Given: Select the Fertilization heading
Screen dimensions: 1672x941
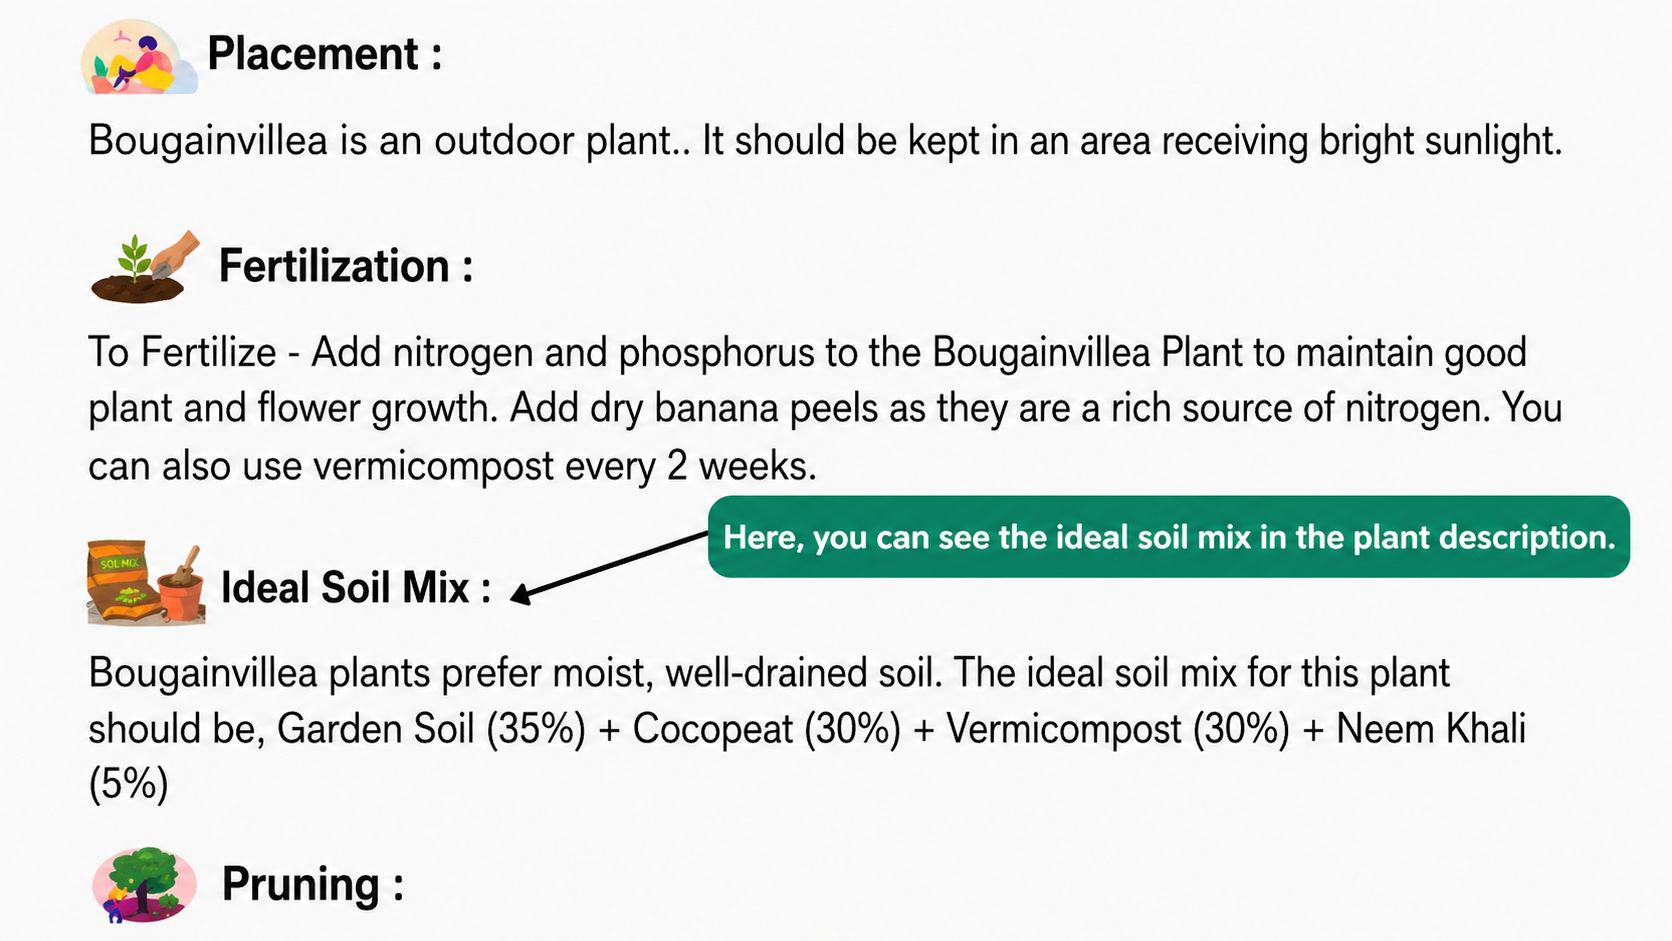Looking at the screenshot, I should click(x=346, y=266).
